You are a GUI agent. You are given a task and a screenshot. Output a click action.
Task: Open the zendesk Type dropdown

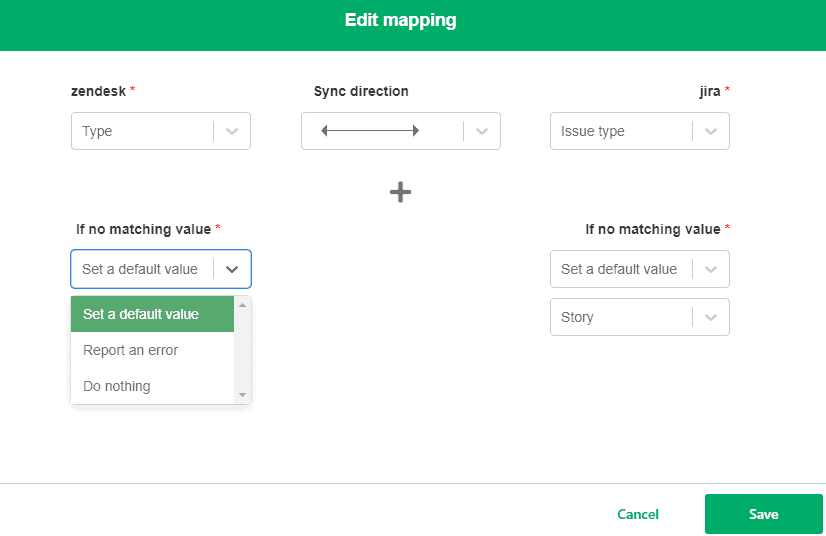coord(161,131)
